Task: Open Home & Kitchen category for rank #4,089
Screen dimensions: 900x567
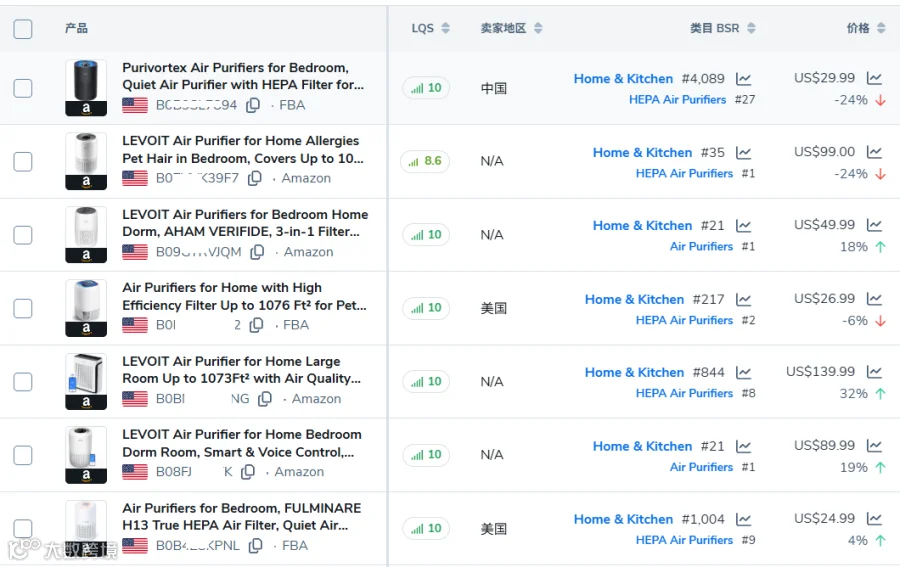Action: 623,79
